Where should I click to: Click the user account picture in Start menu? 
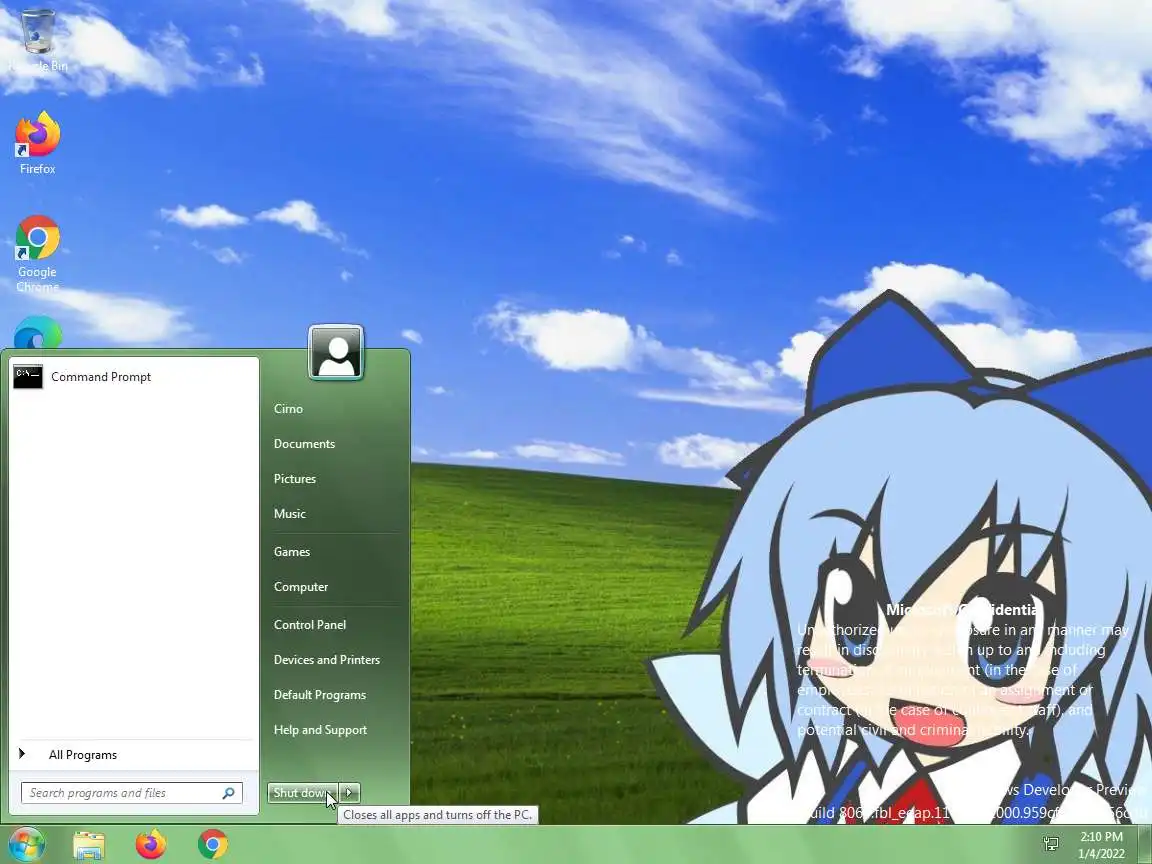point(336,353)
